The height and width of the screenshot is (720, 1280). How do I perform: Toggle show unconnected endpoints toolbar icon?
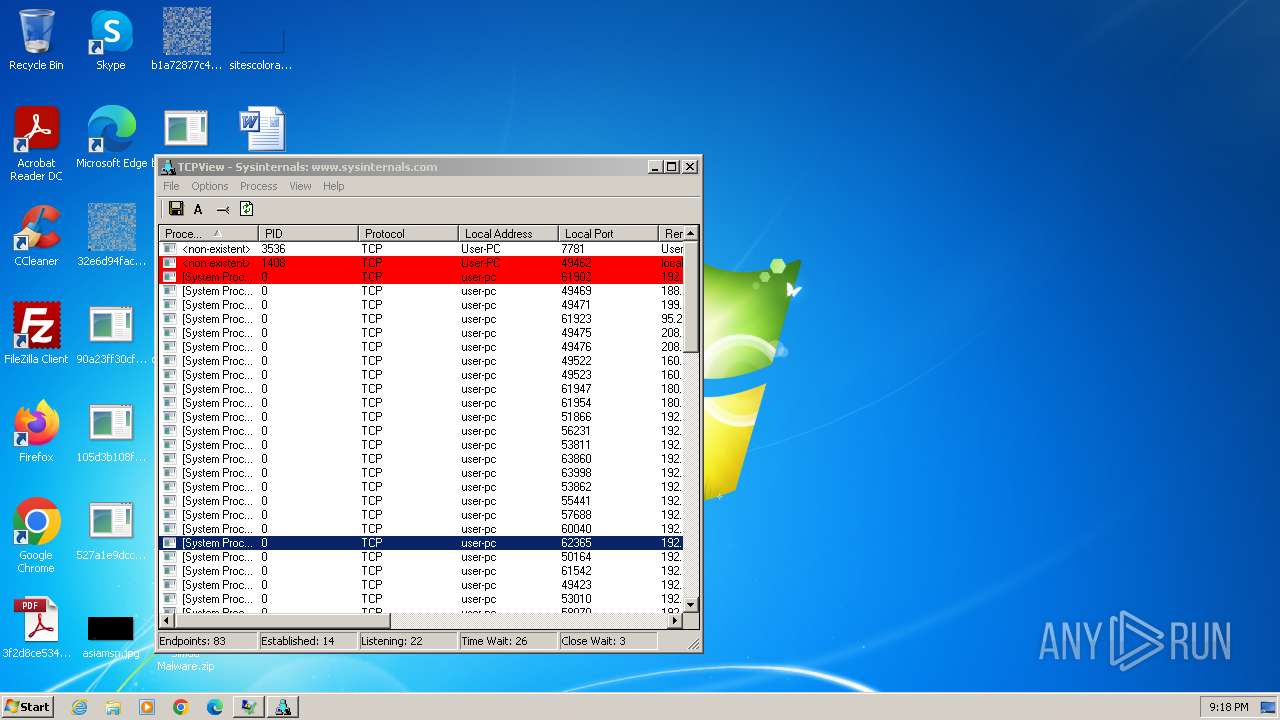click(223, 209)
